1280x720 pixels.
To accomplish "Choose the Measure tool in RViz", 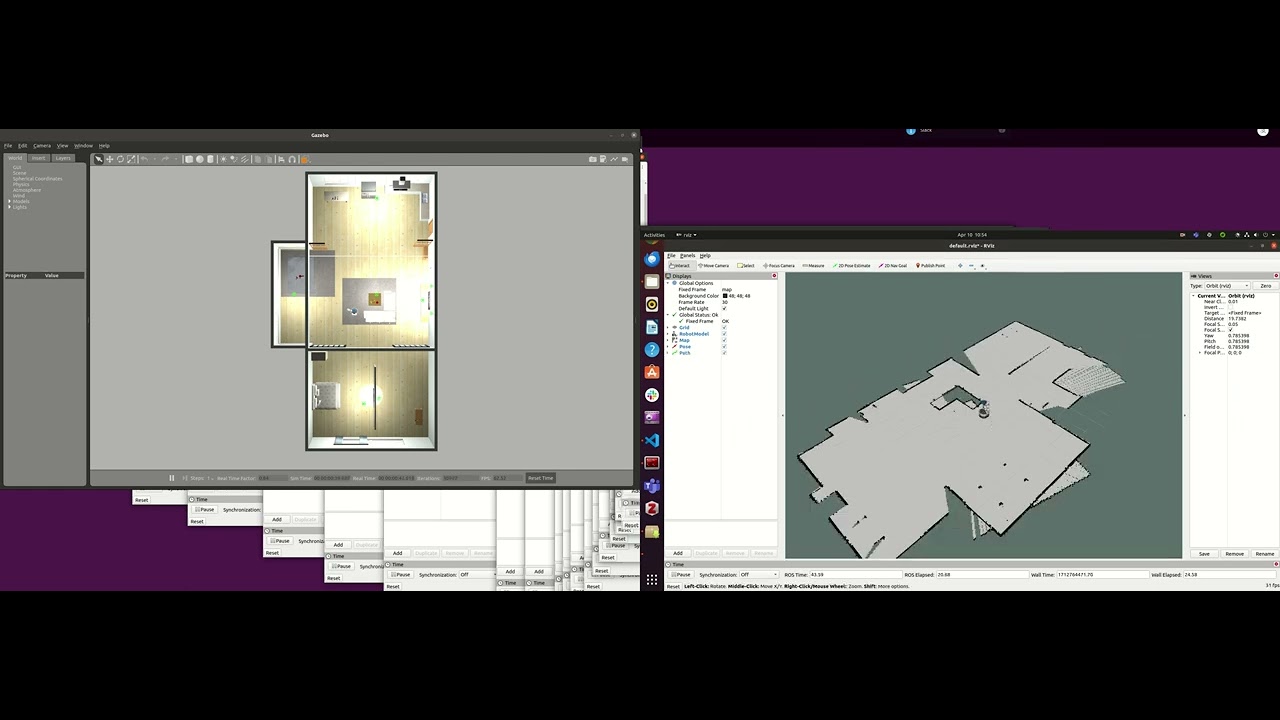I will 814,266.
